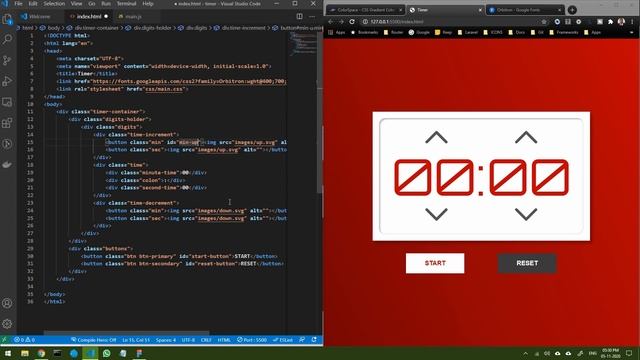The image size is (640, 360).
Task: Increase seconds with the up arrow
Action: coord(526,137)
